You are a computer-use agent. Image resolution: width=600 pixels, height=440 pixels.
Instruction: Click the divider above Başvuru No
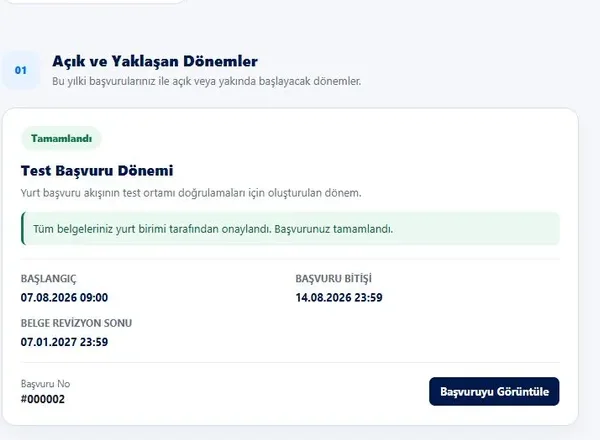point(290,362)
